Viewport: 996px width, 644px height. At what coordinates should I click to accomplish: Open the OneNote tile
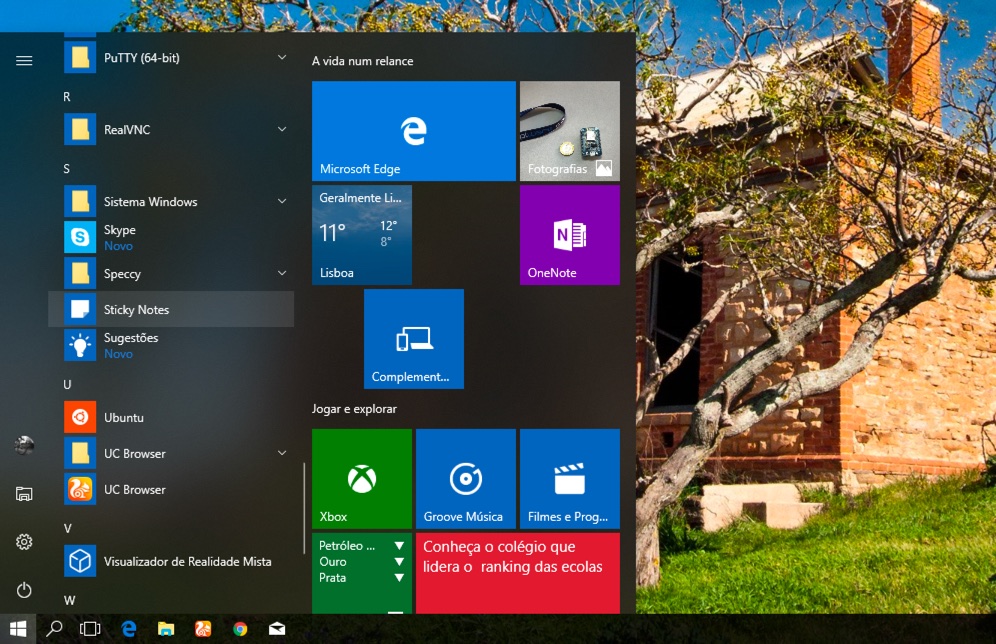[570, 235]
